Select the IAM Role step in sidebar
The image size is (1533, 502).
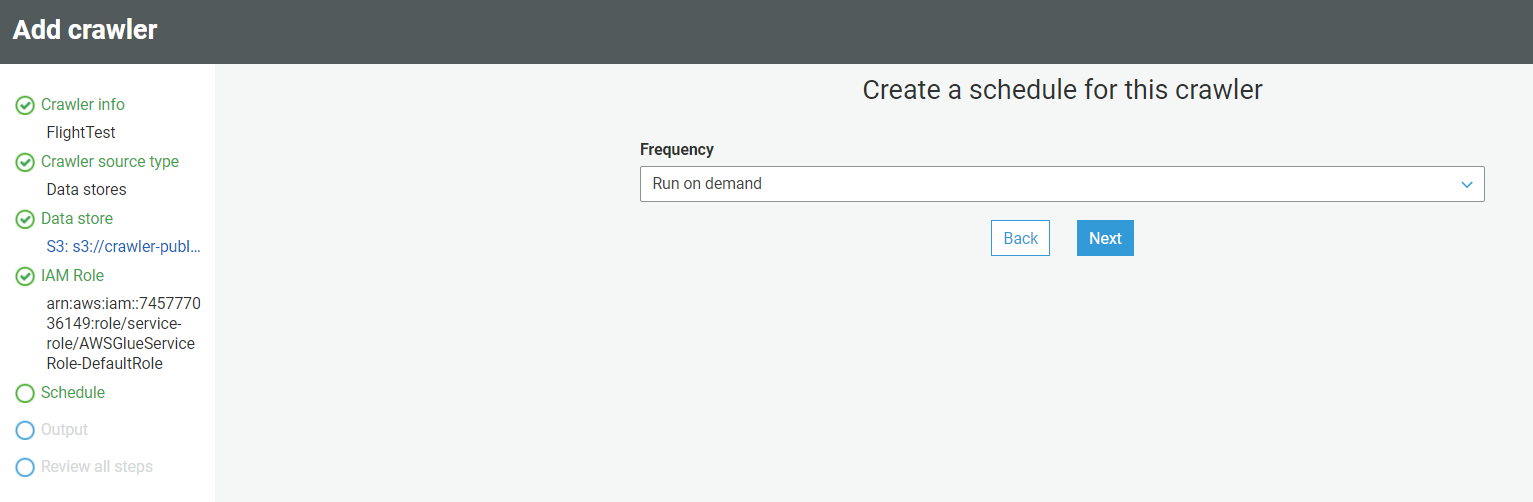click(72, 275)
